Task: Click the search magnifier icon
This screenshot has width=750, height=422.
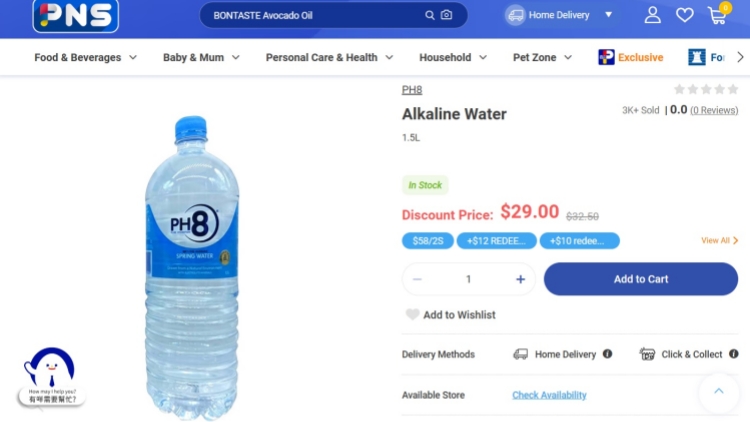Action: pos(430,15)
